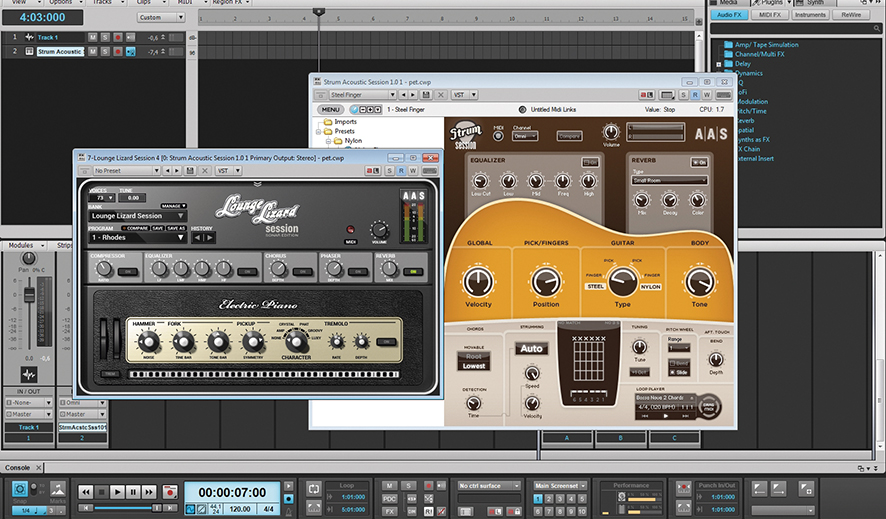Click the Fast Forward transport button
The image size is (886, 519).
tap(149, 492)
